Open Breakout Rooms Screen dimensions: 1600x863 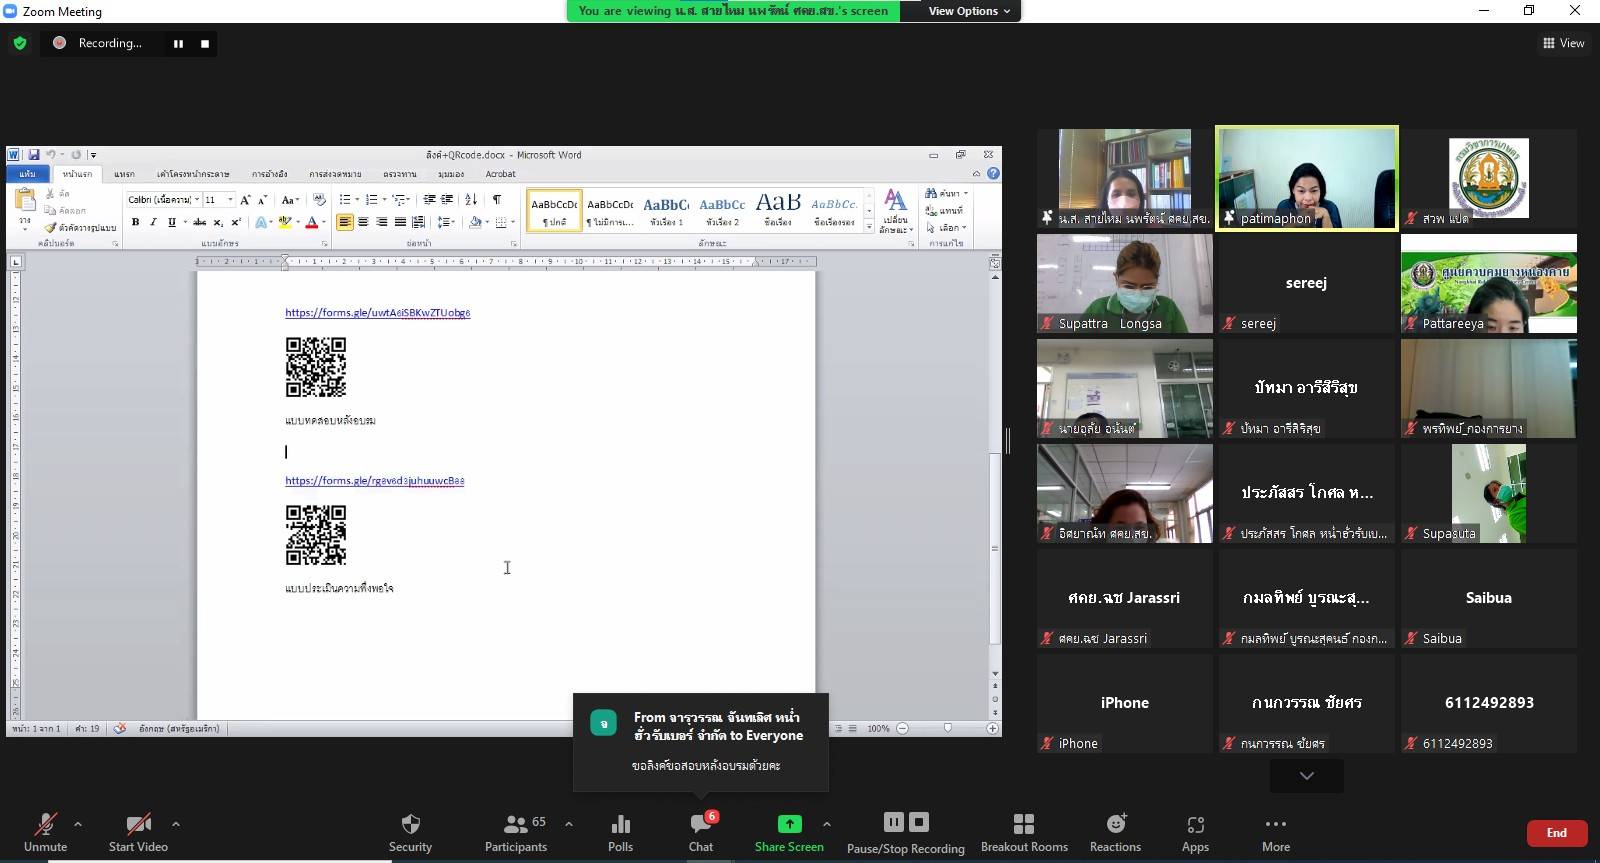1024,833
